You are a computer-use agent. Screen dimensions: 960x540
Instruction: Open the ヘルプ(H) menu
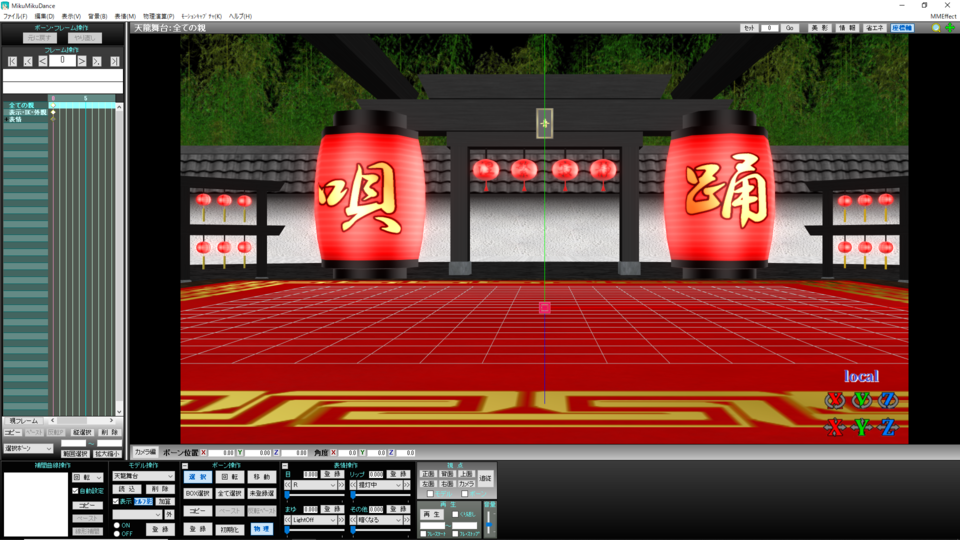tap(240, 17)
